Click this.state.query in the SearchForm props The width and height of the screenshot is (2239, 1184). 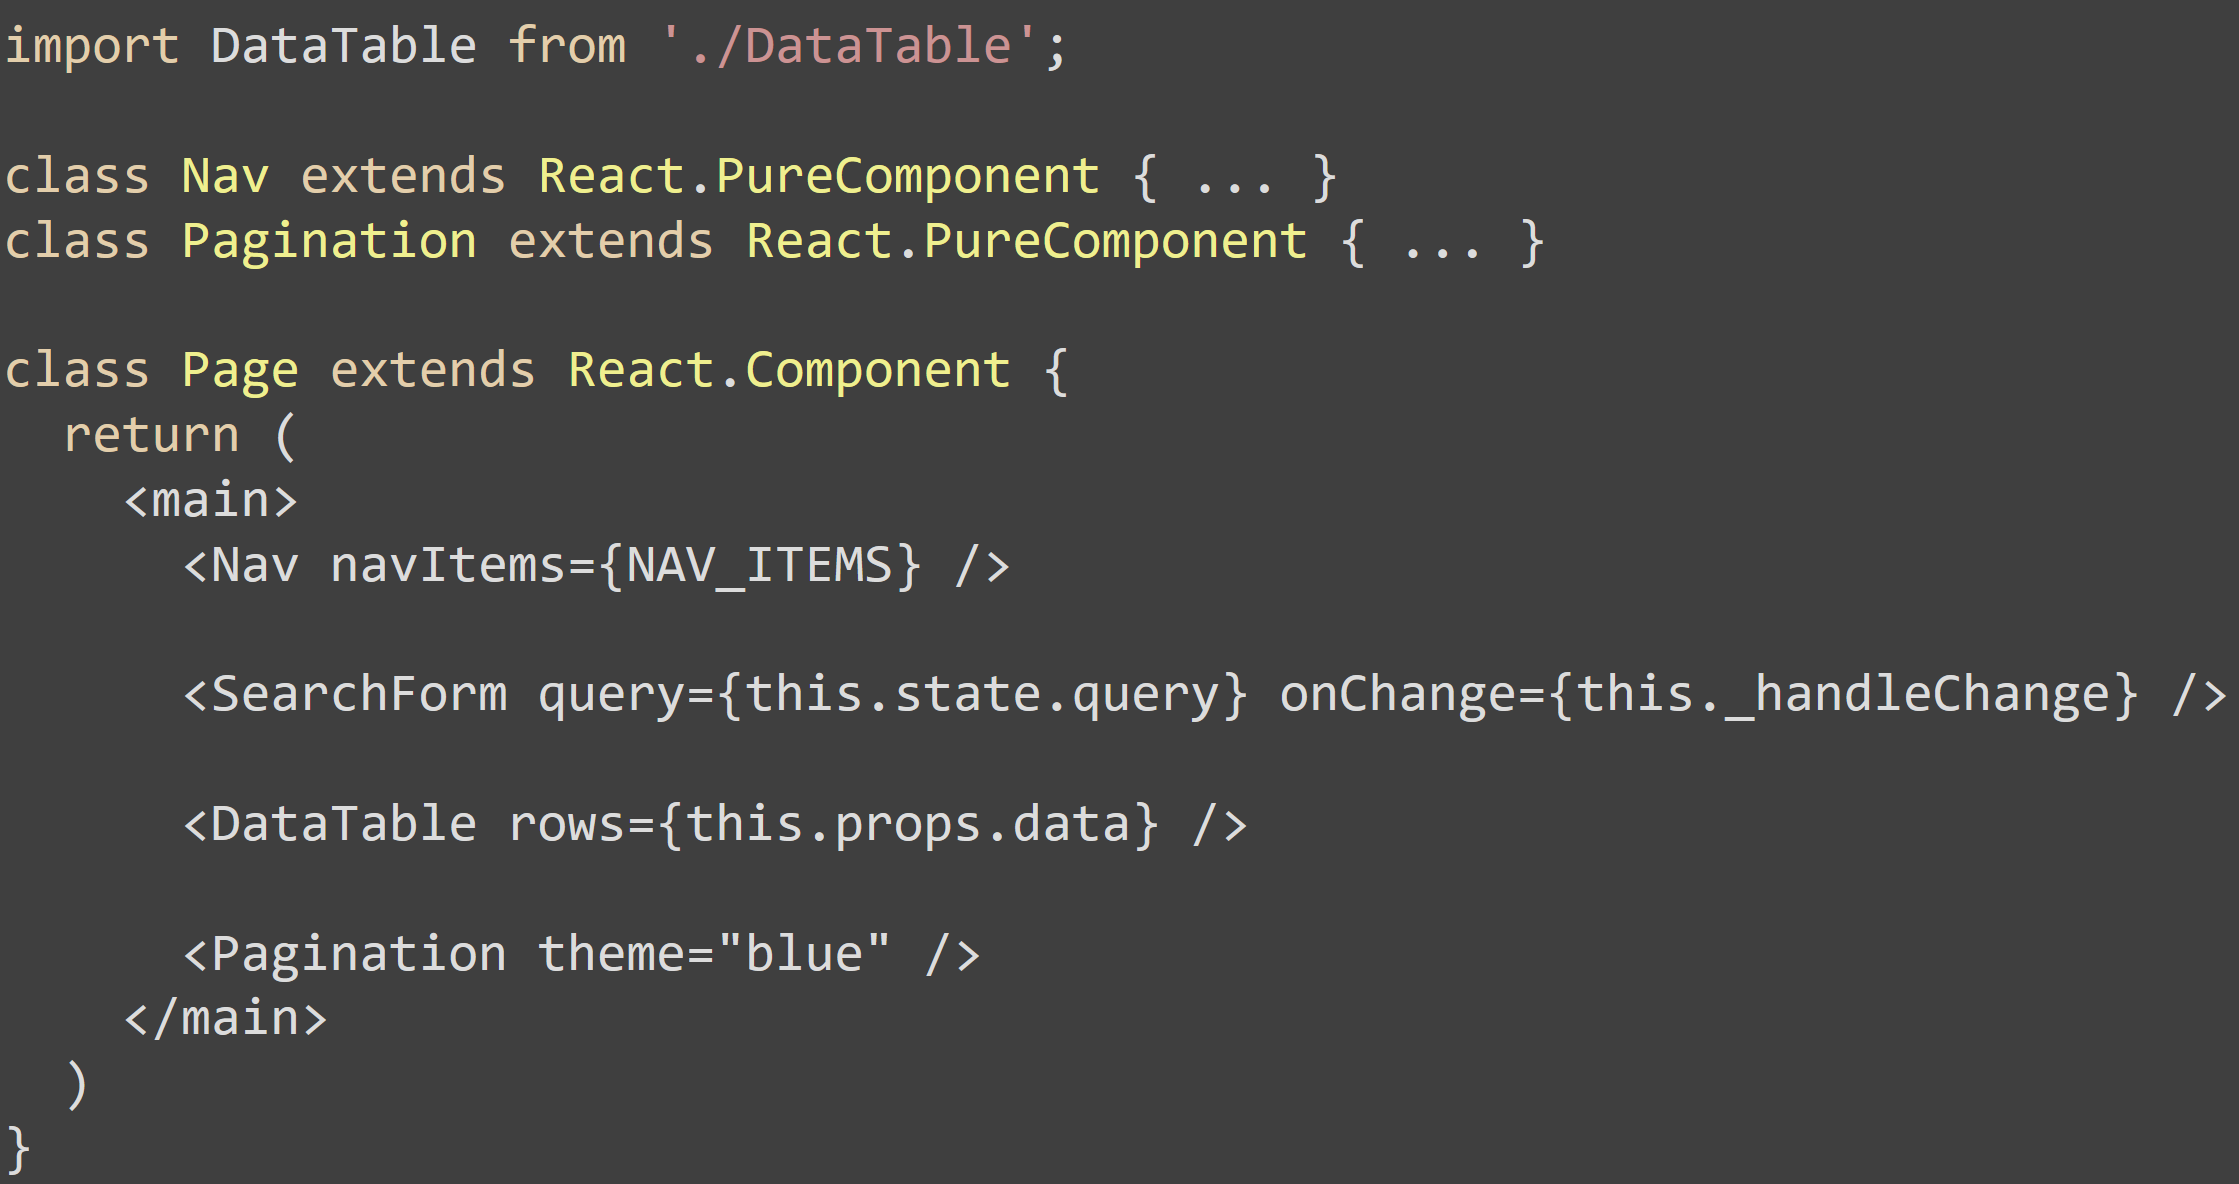tap(982, 694)
